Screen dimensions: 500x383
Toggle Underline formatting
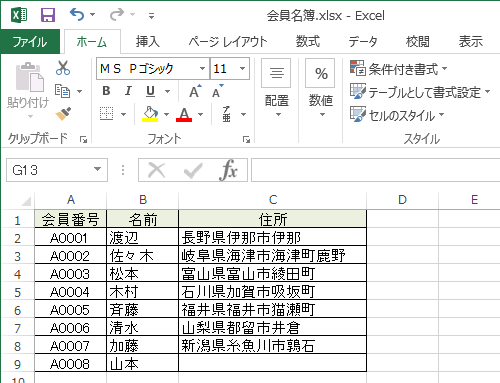tap(151, 91)
